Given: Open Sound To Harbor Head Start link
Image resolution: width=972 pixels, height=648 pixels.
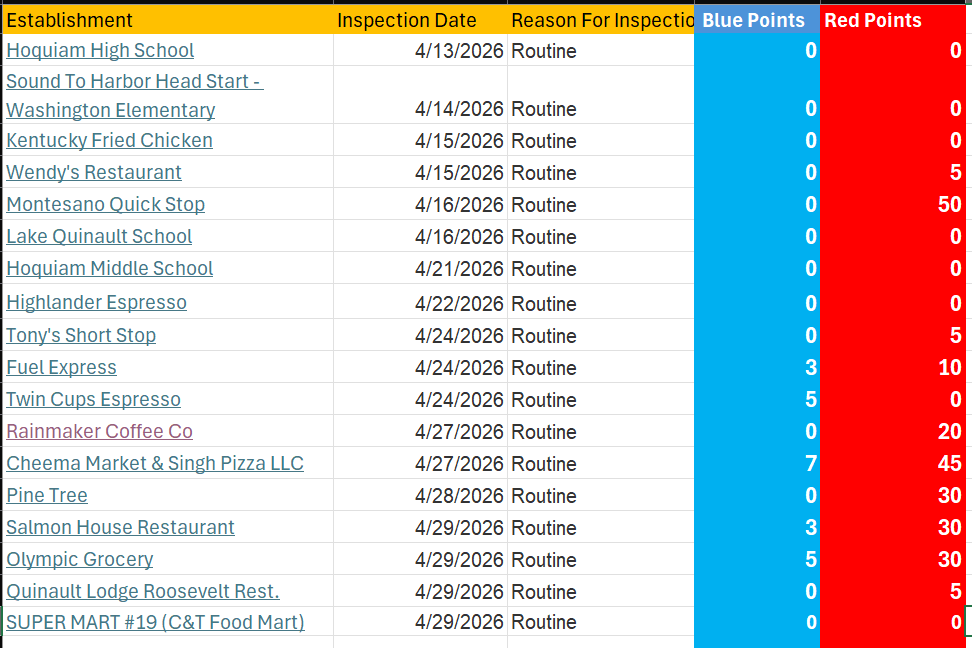Looking at the screenshot, I should pyautogui.click(x=135, y=95).
